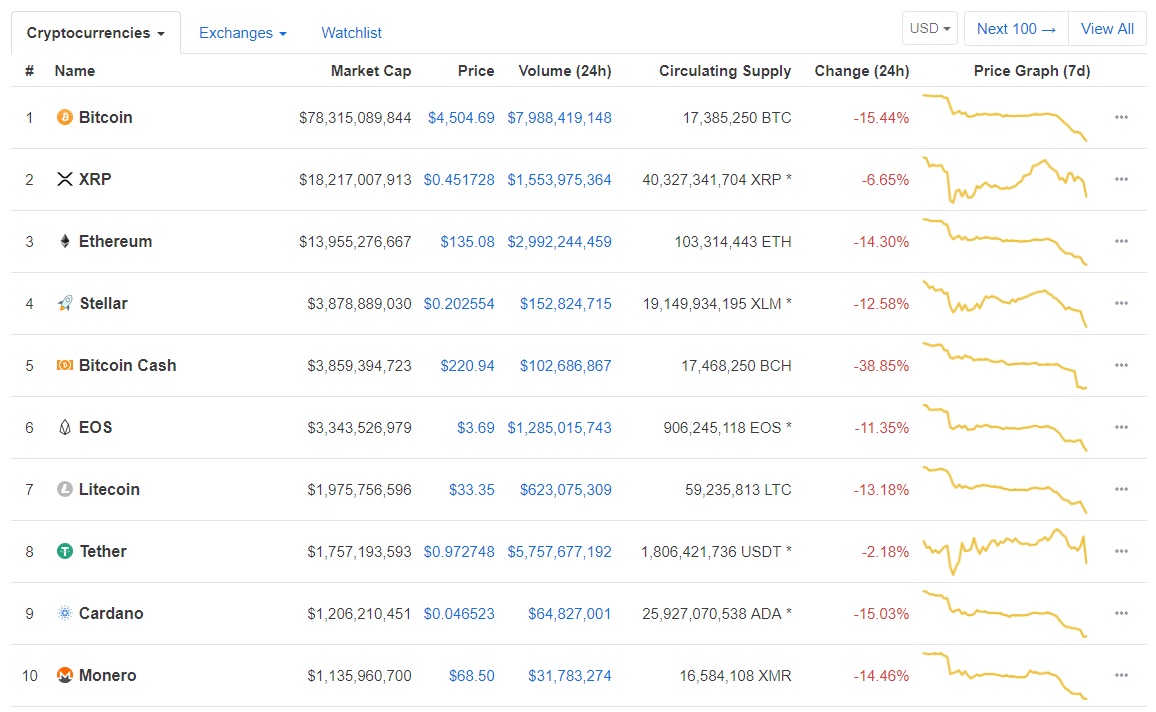1156x712 pixels.
Task: Sort by Market Cap column header
Action: [x=371, y=71]
